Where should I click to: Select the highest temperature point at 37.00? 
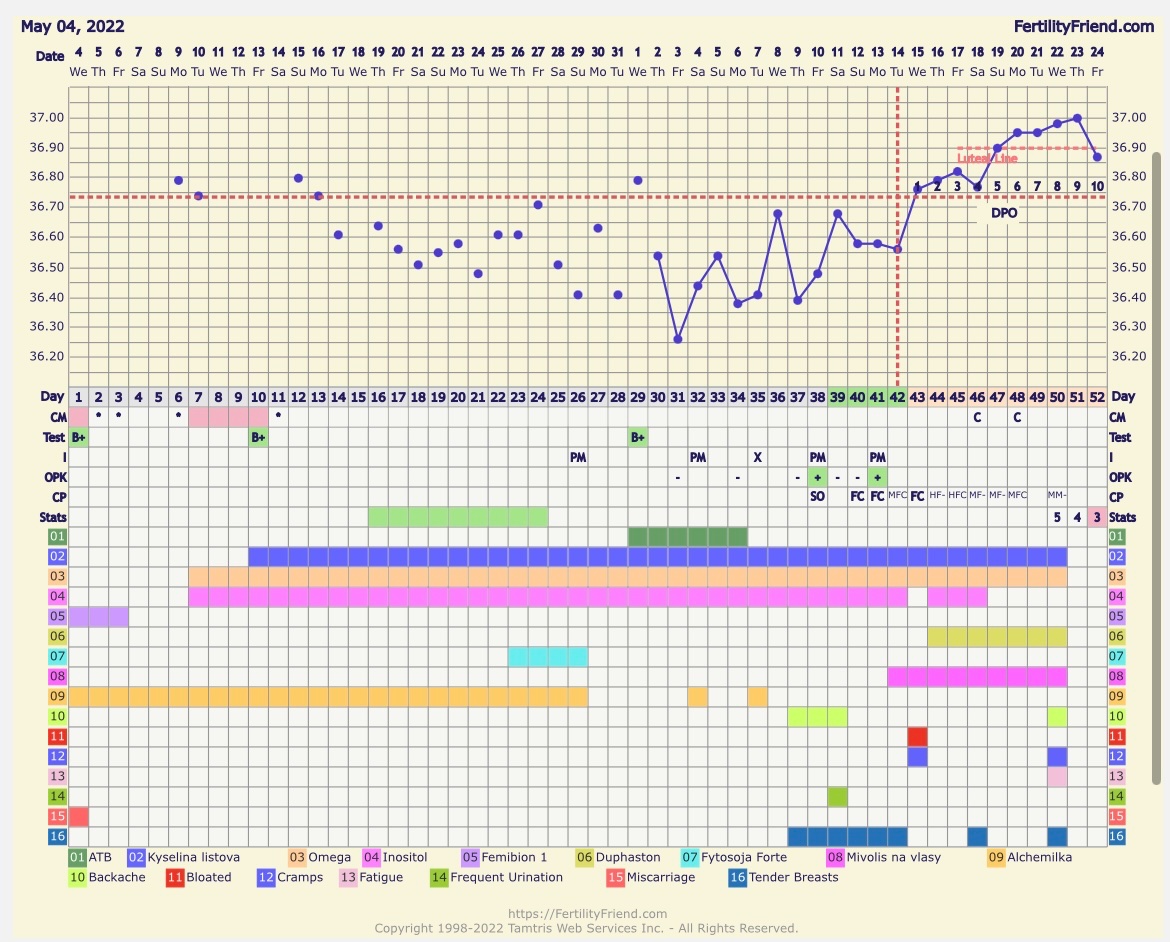click(x=1077, y=118)
